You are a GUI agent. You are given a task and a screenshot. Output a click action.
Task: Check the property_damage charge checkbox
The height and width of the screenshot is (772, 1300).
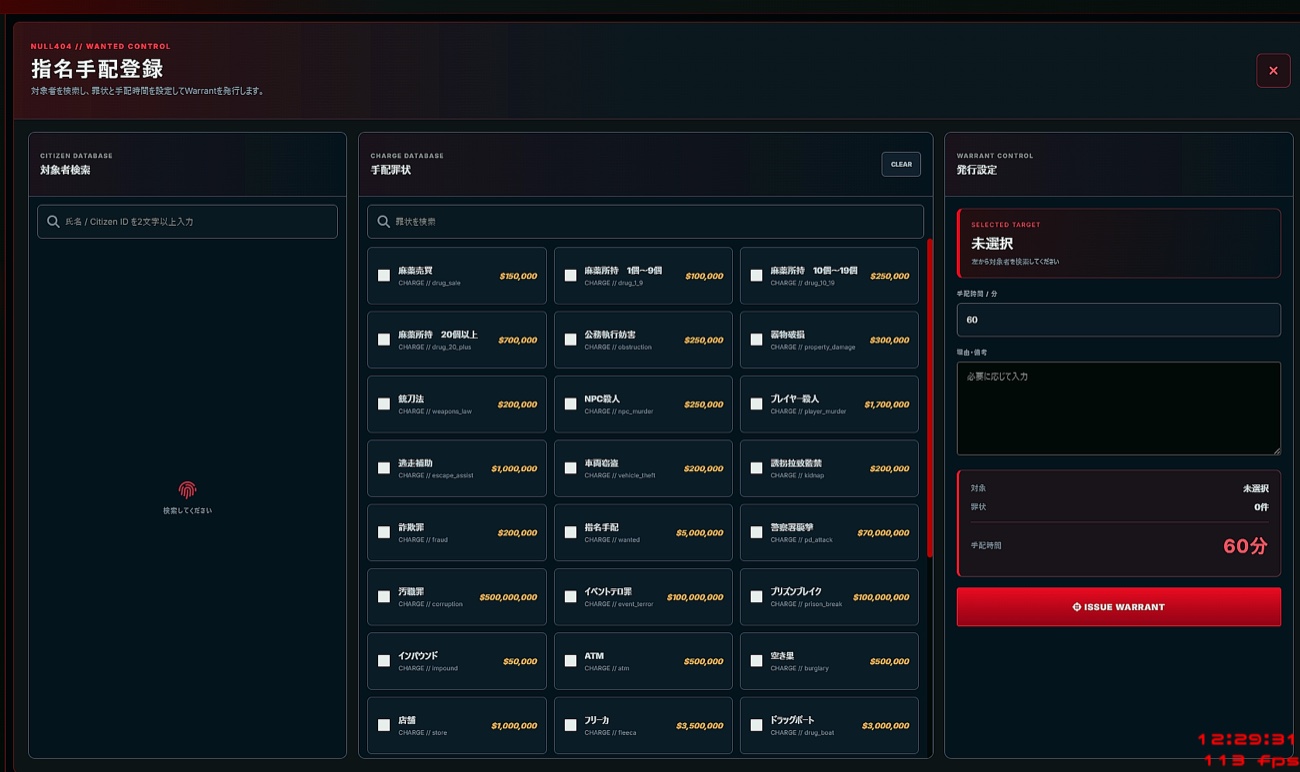(x=757, y=340)
